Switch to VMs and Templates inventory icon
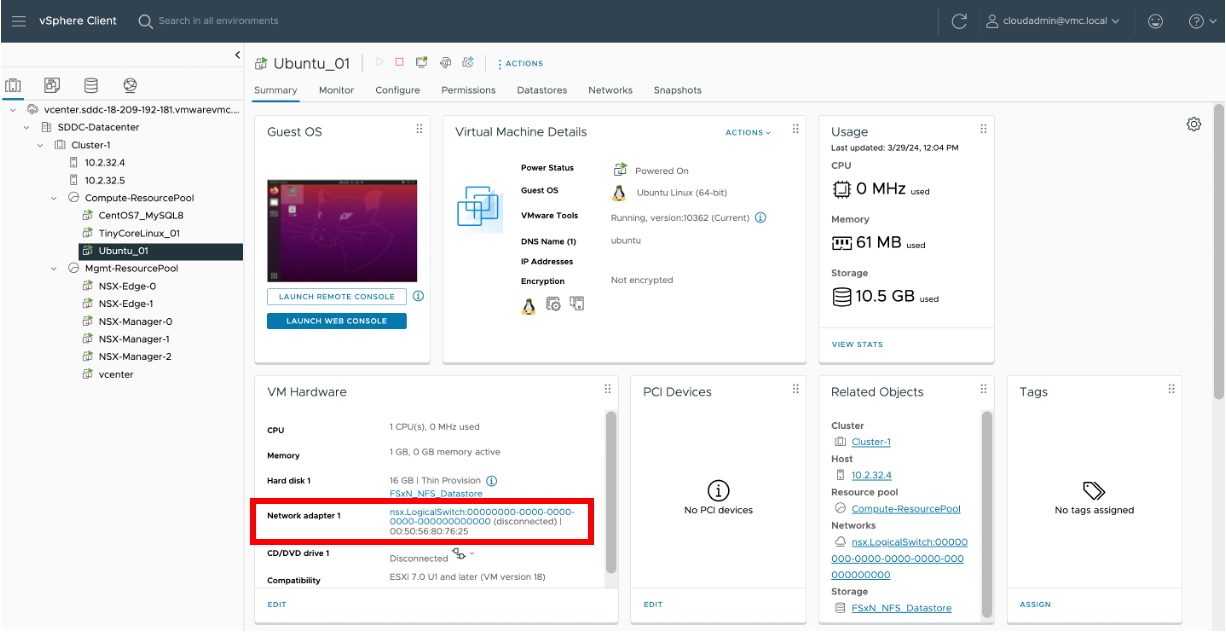1226x632 pixels. click(x=52, y=85)
